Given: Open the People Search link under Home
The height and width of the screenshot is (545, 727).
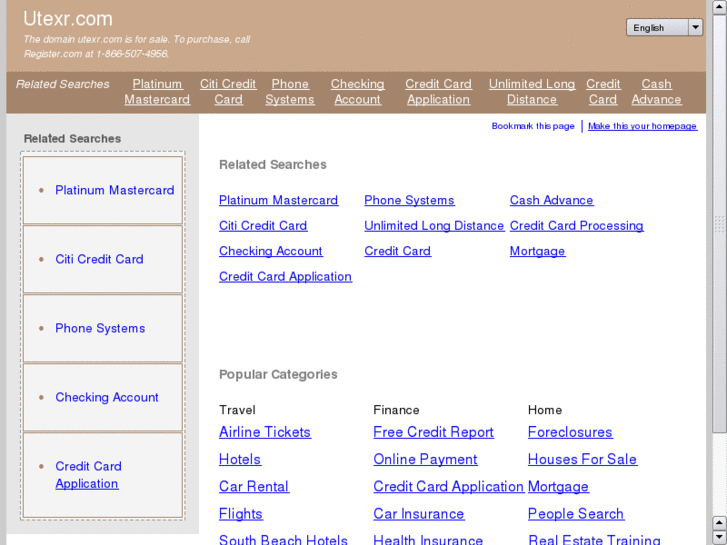Looking at the screenshot, I should point(576,514).
